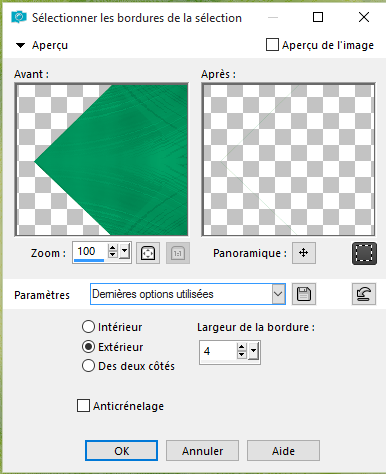386x474 pixels.
Task: Enable the Anticrénelage checkbox
Action: point(83,406)
